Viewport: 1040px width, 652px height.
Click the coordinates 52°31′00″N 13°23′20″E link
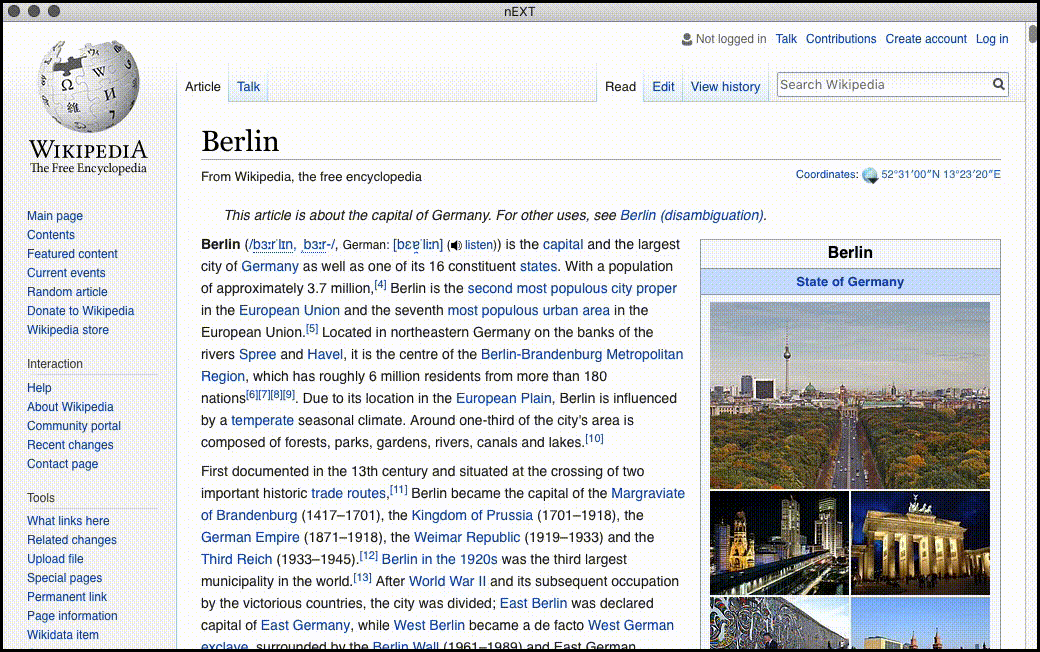click(x=941, y=174)
